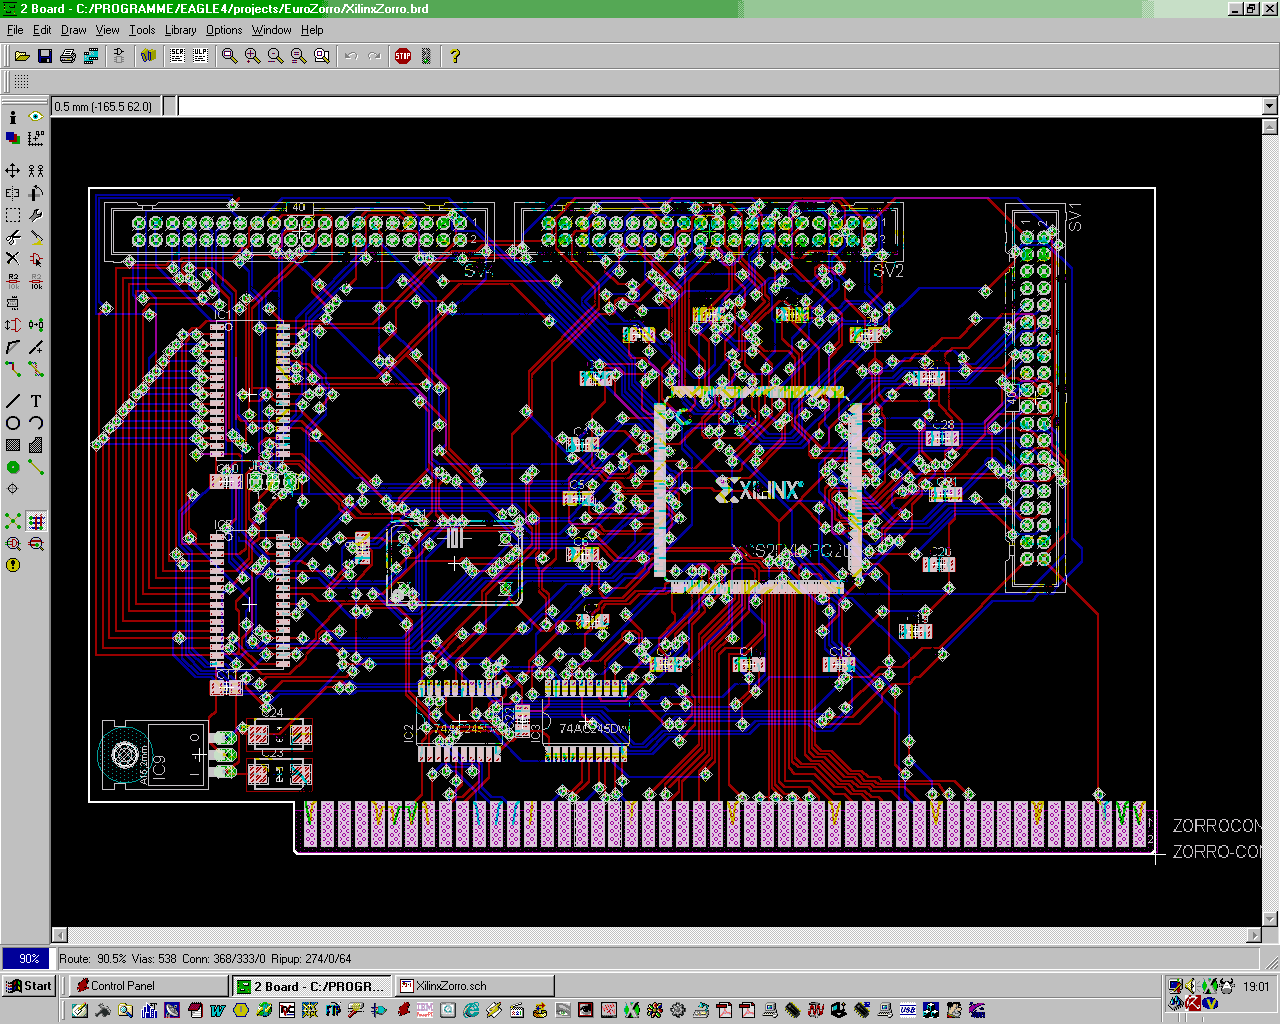Viewport: 1280px width, 1024px height.
Task: Select the Text T tool
Action: pyautogui.click(x=36, y=401)
